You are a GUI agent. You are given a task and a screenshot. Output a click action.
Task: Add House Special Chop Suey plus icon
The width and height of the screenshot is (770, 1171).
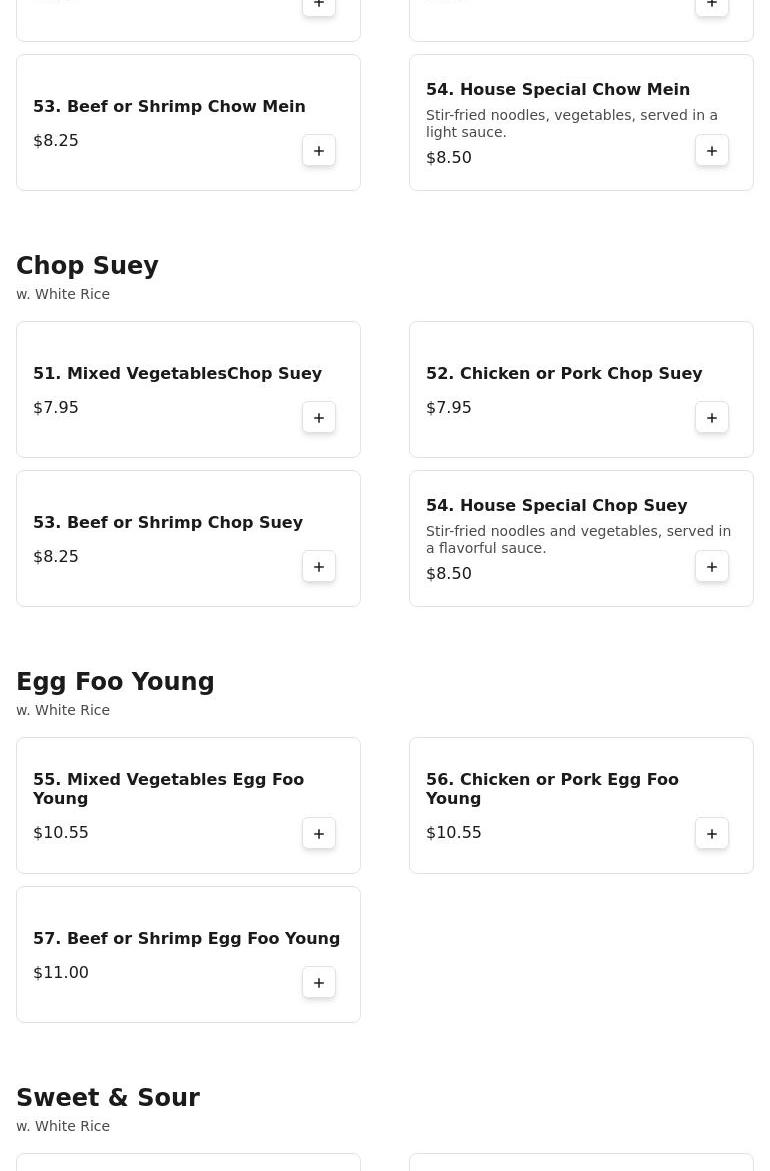coord(712,567)
